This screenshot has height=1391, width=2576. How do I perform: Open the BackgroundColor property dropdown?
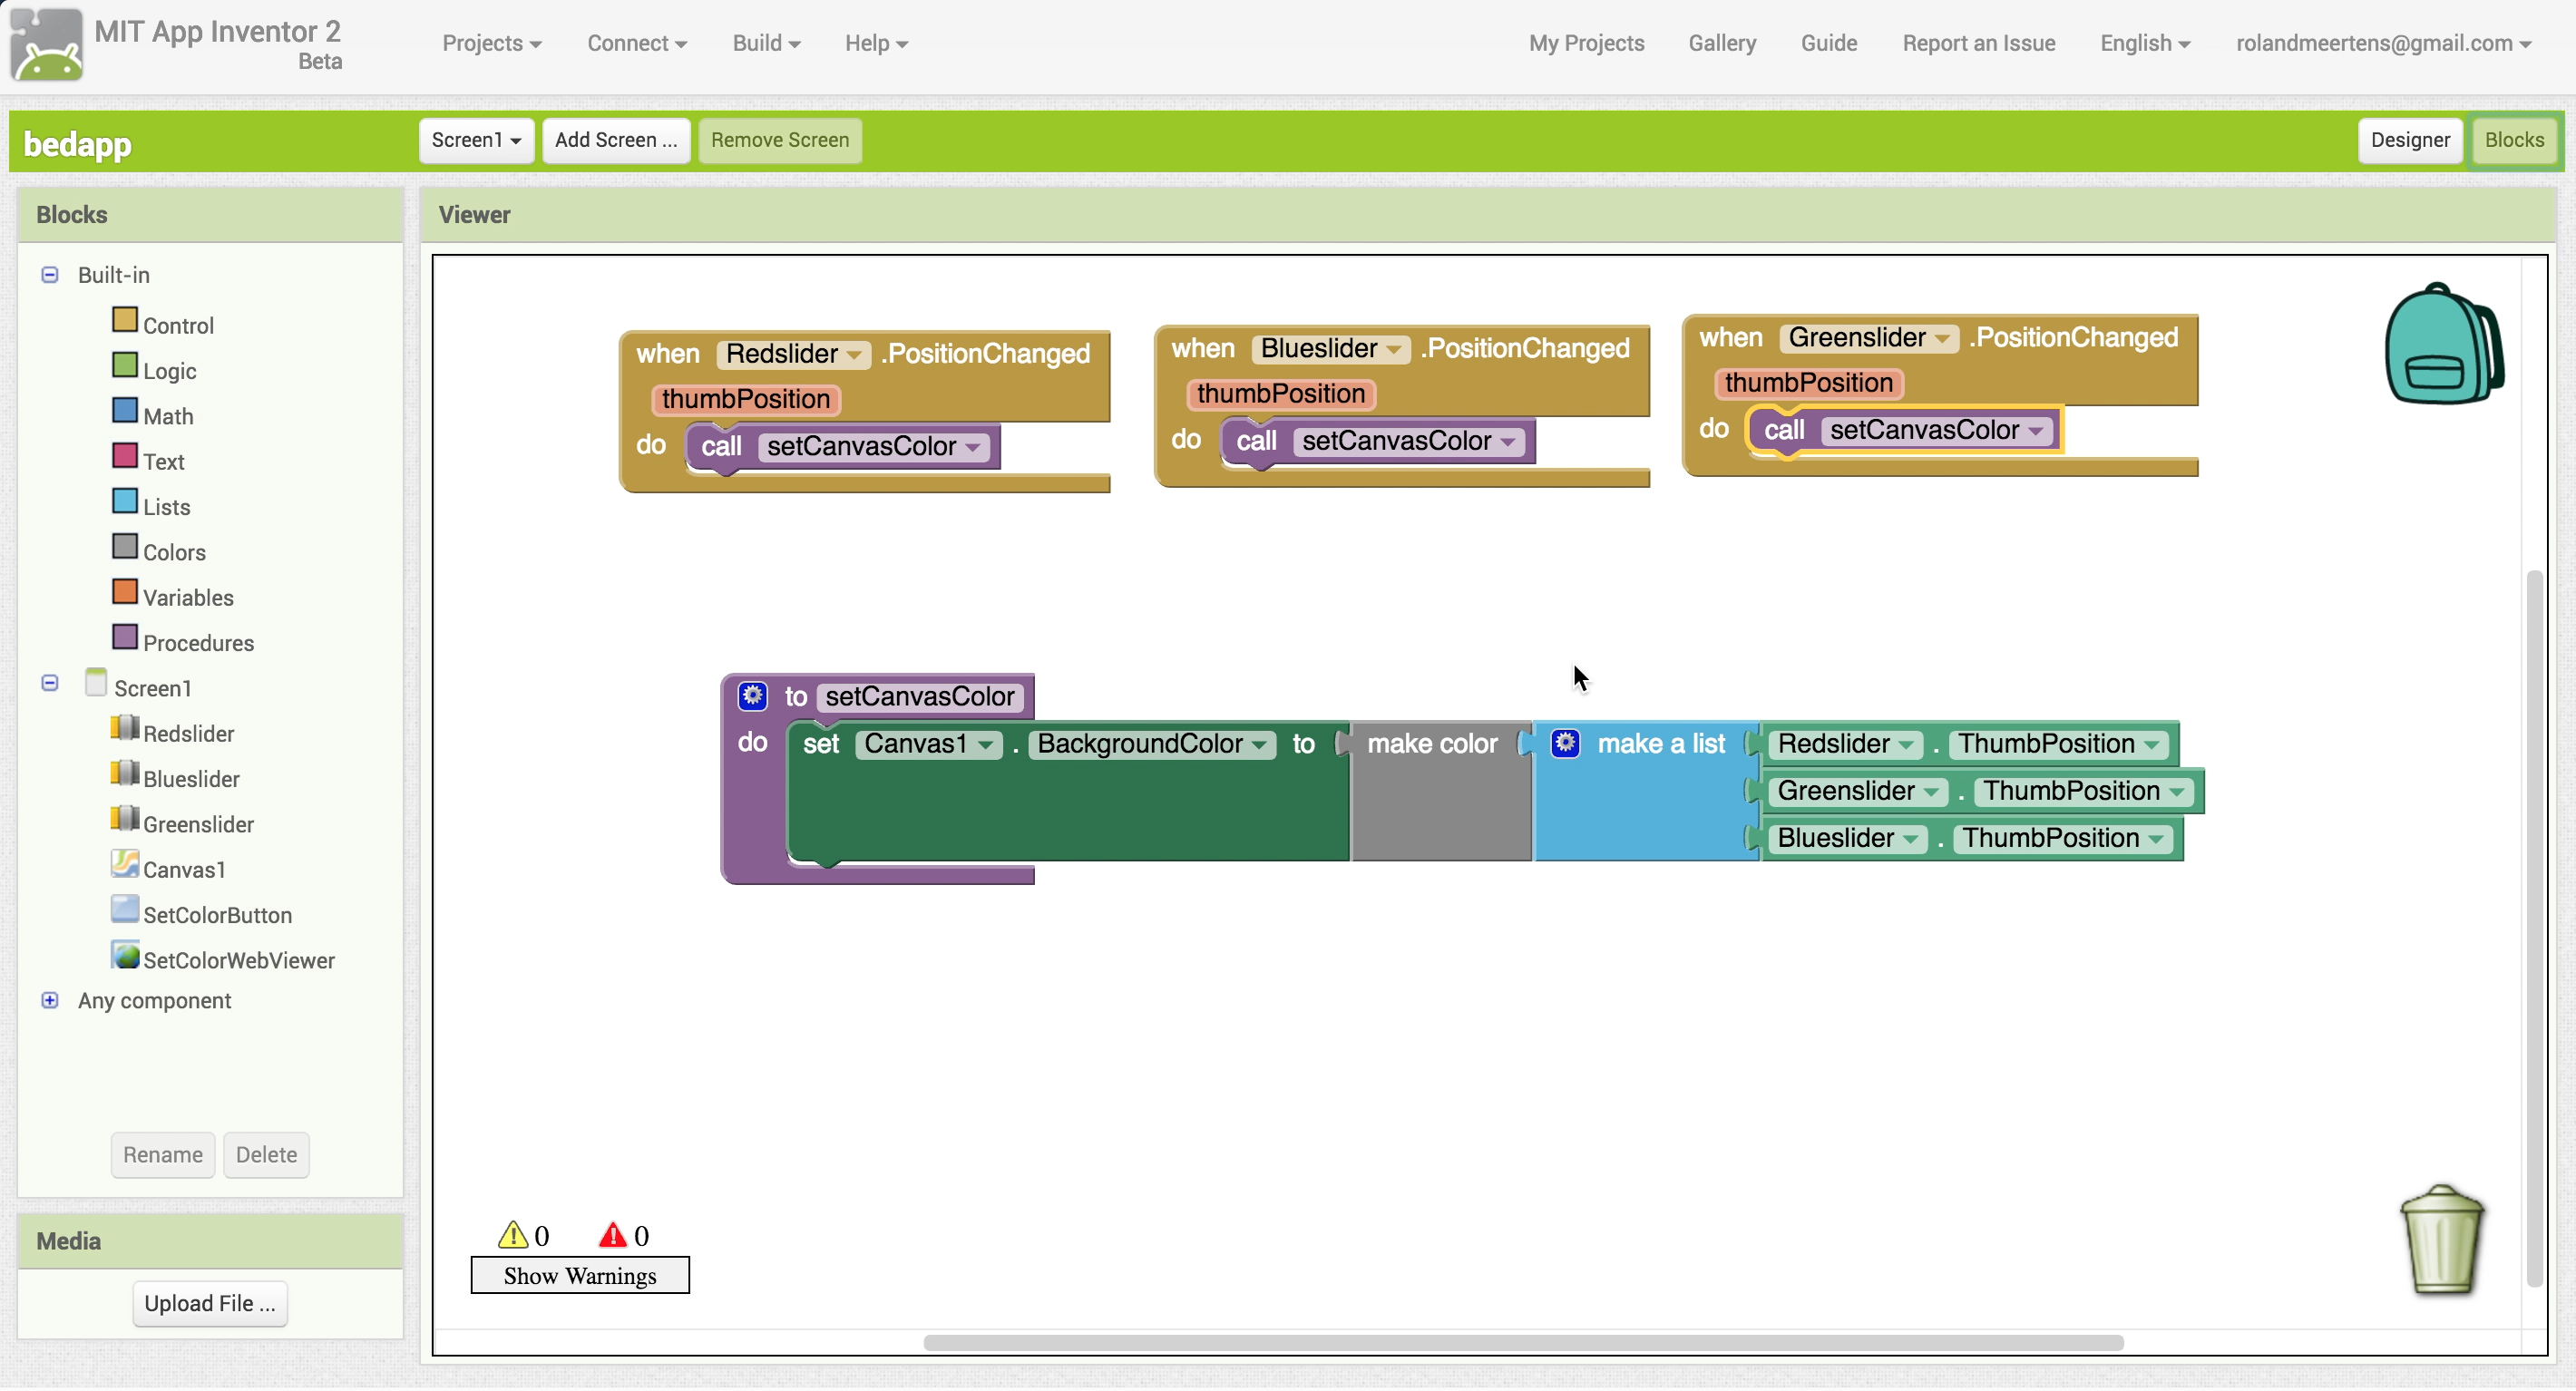tap(1151, 744)
